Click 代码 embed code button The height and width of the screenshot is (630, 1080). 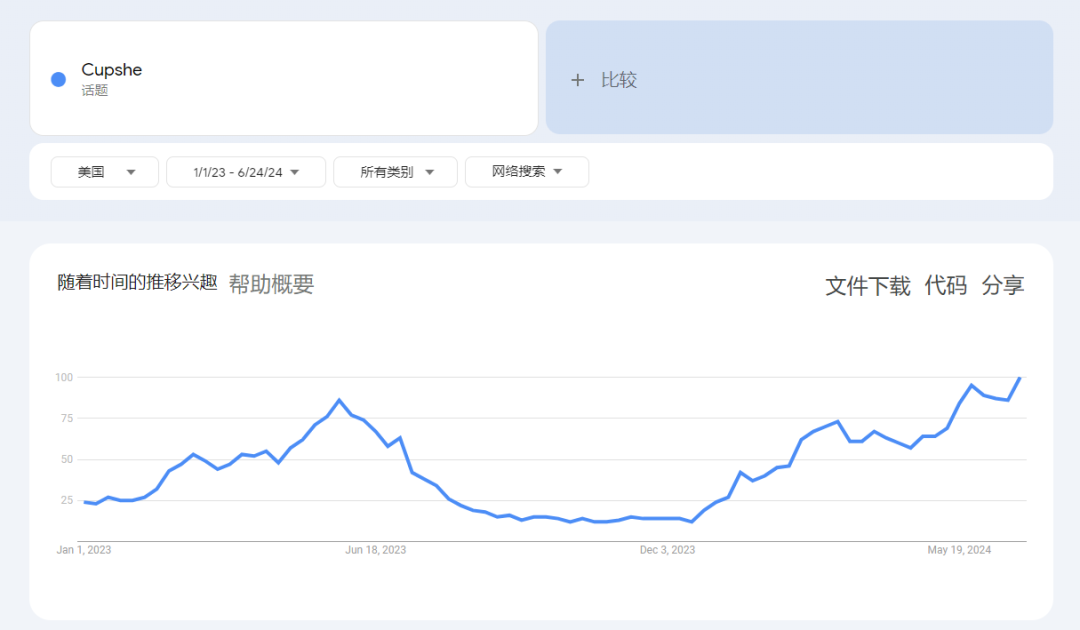(946, 285)
